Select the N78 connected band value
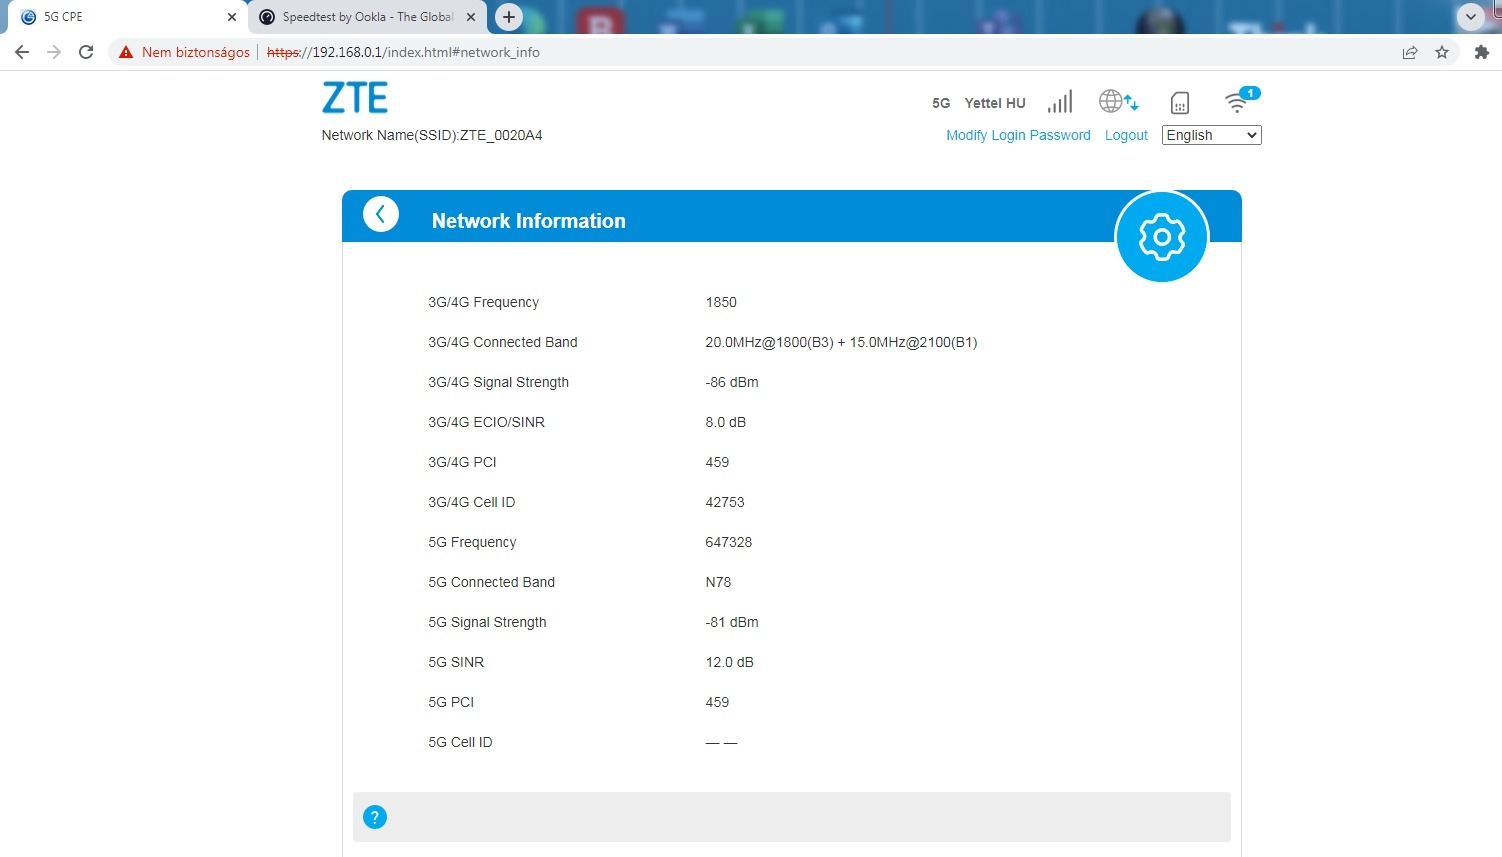 (x=718, y=582)
